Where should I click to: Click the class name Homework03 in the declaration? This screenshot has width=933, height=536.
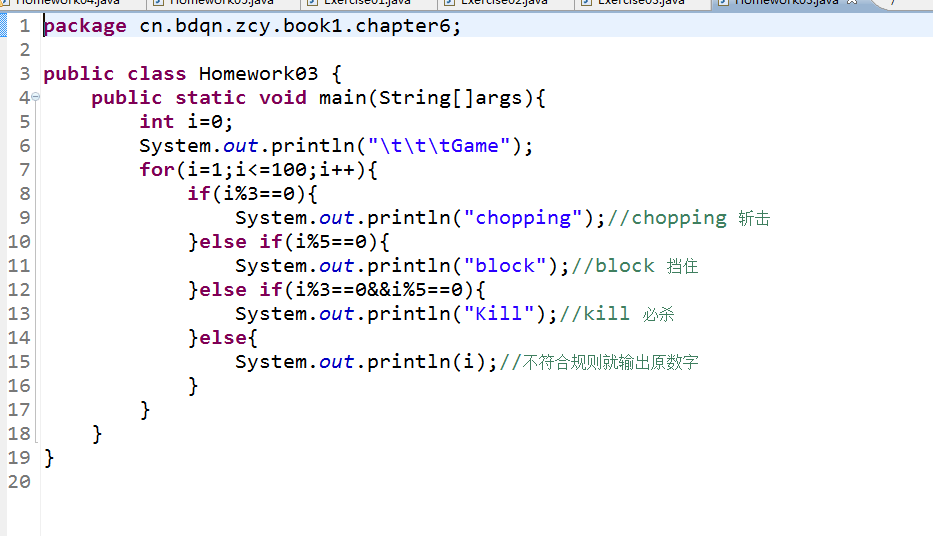tap(258, 74)
